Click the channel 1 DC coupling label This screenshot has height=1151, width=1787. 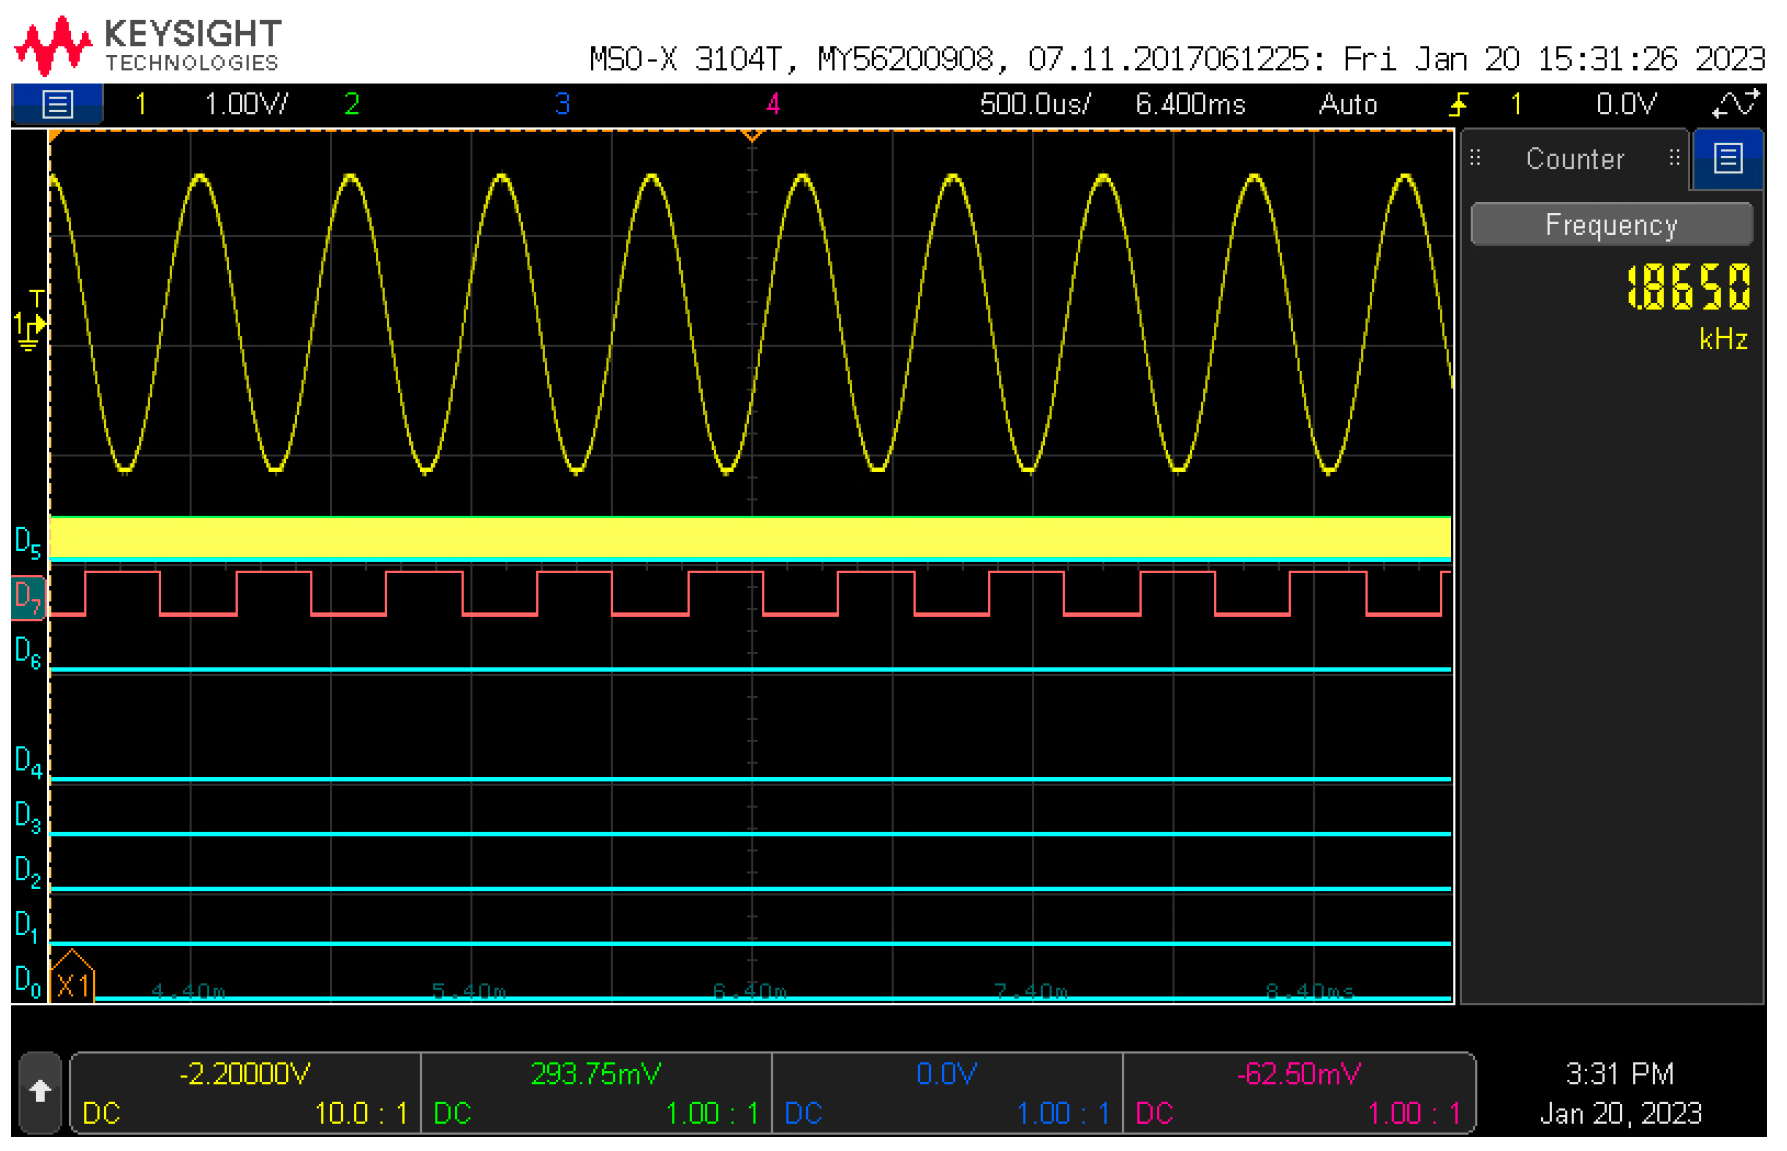[101, 1114]
